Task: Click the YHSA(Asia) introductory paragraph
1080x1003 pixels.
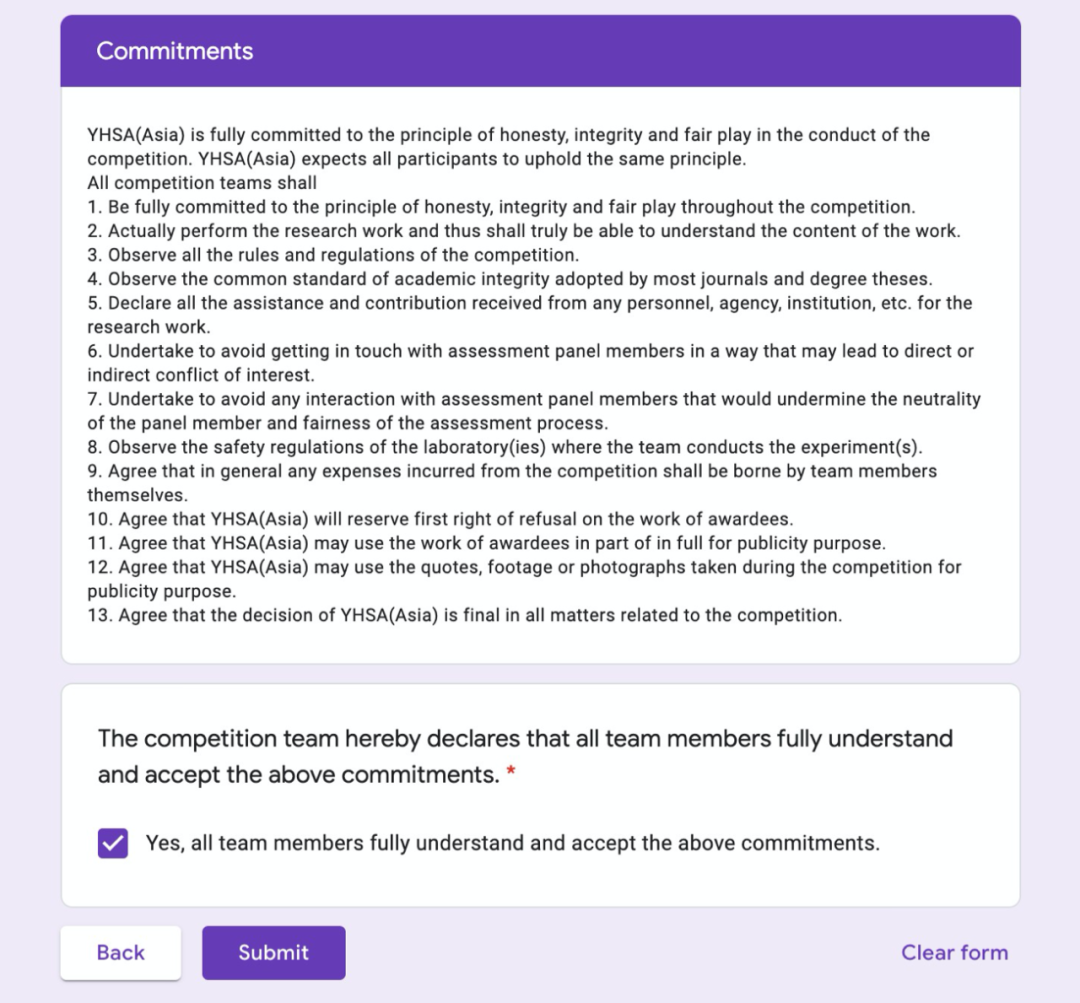Action: 508,147
